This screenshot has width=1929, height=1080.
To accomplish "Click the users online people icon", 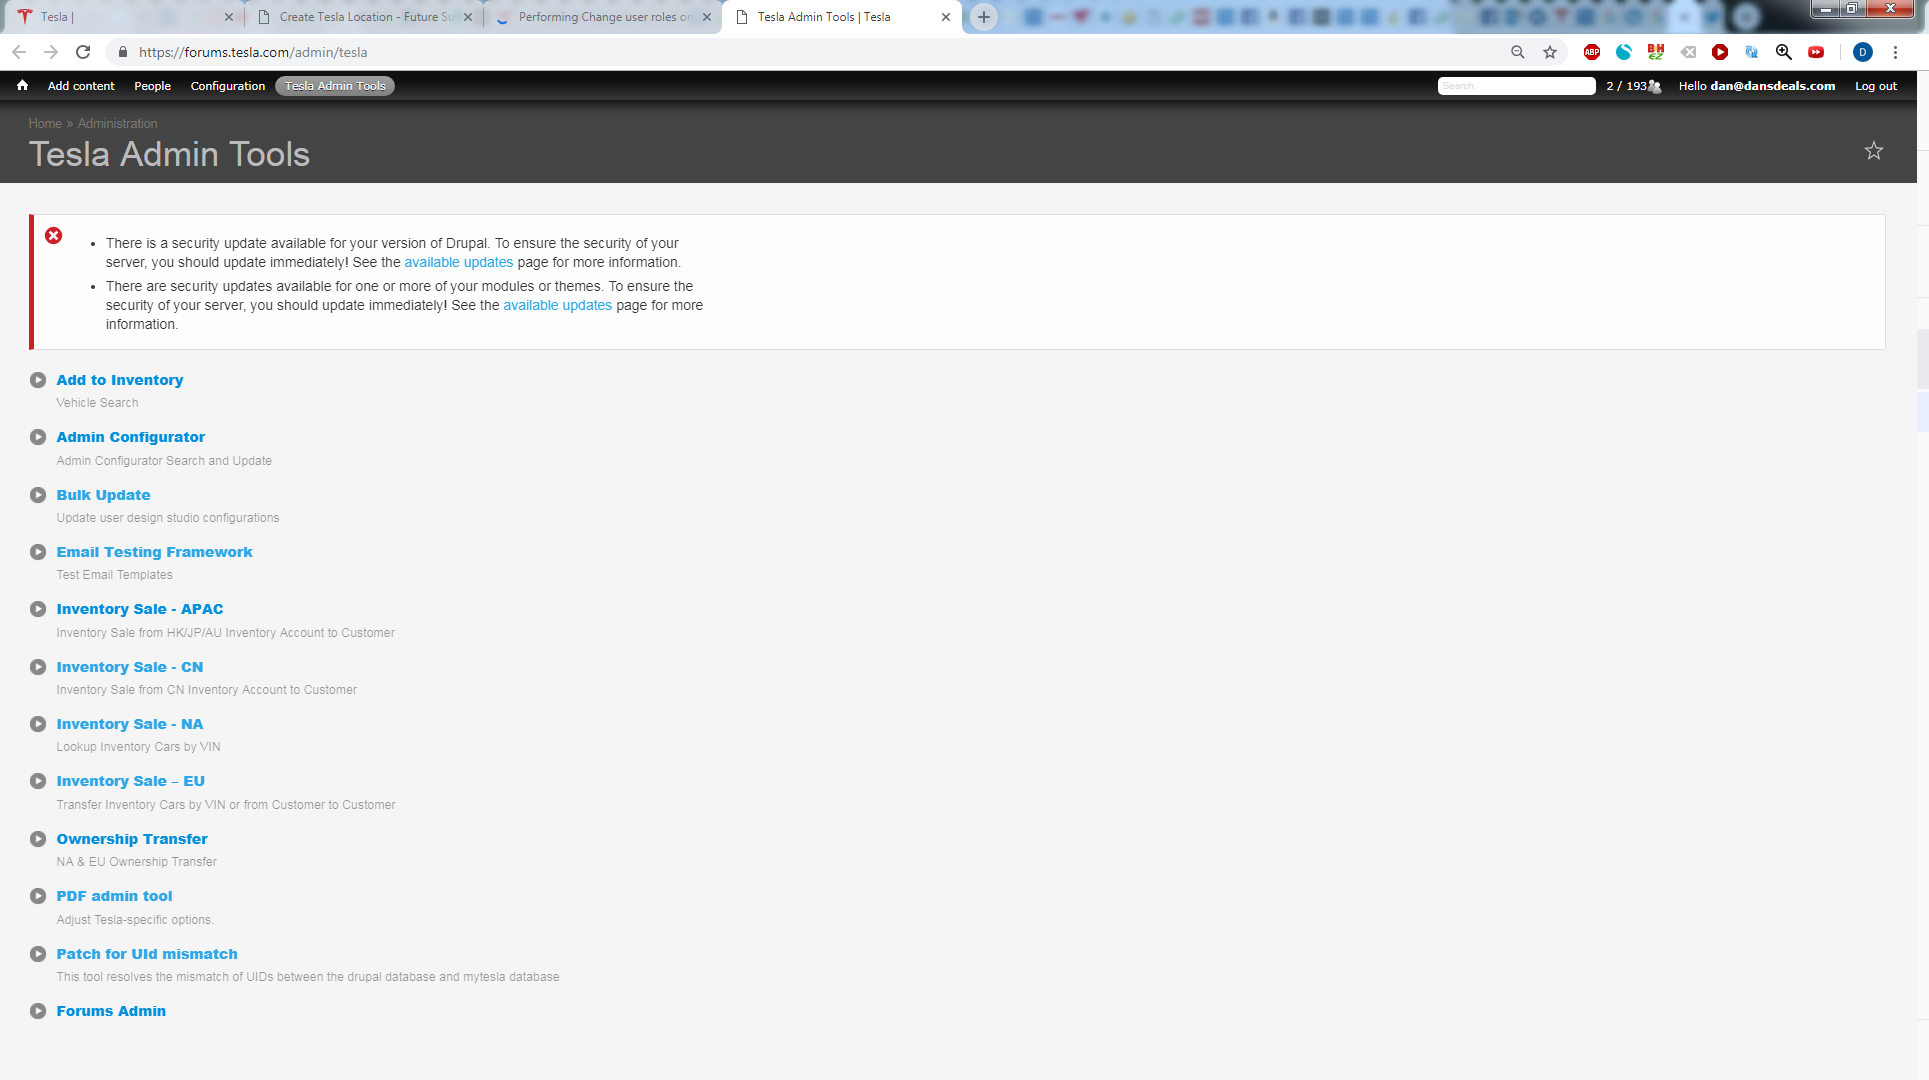I will 1655,86.
